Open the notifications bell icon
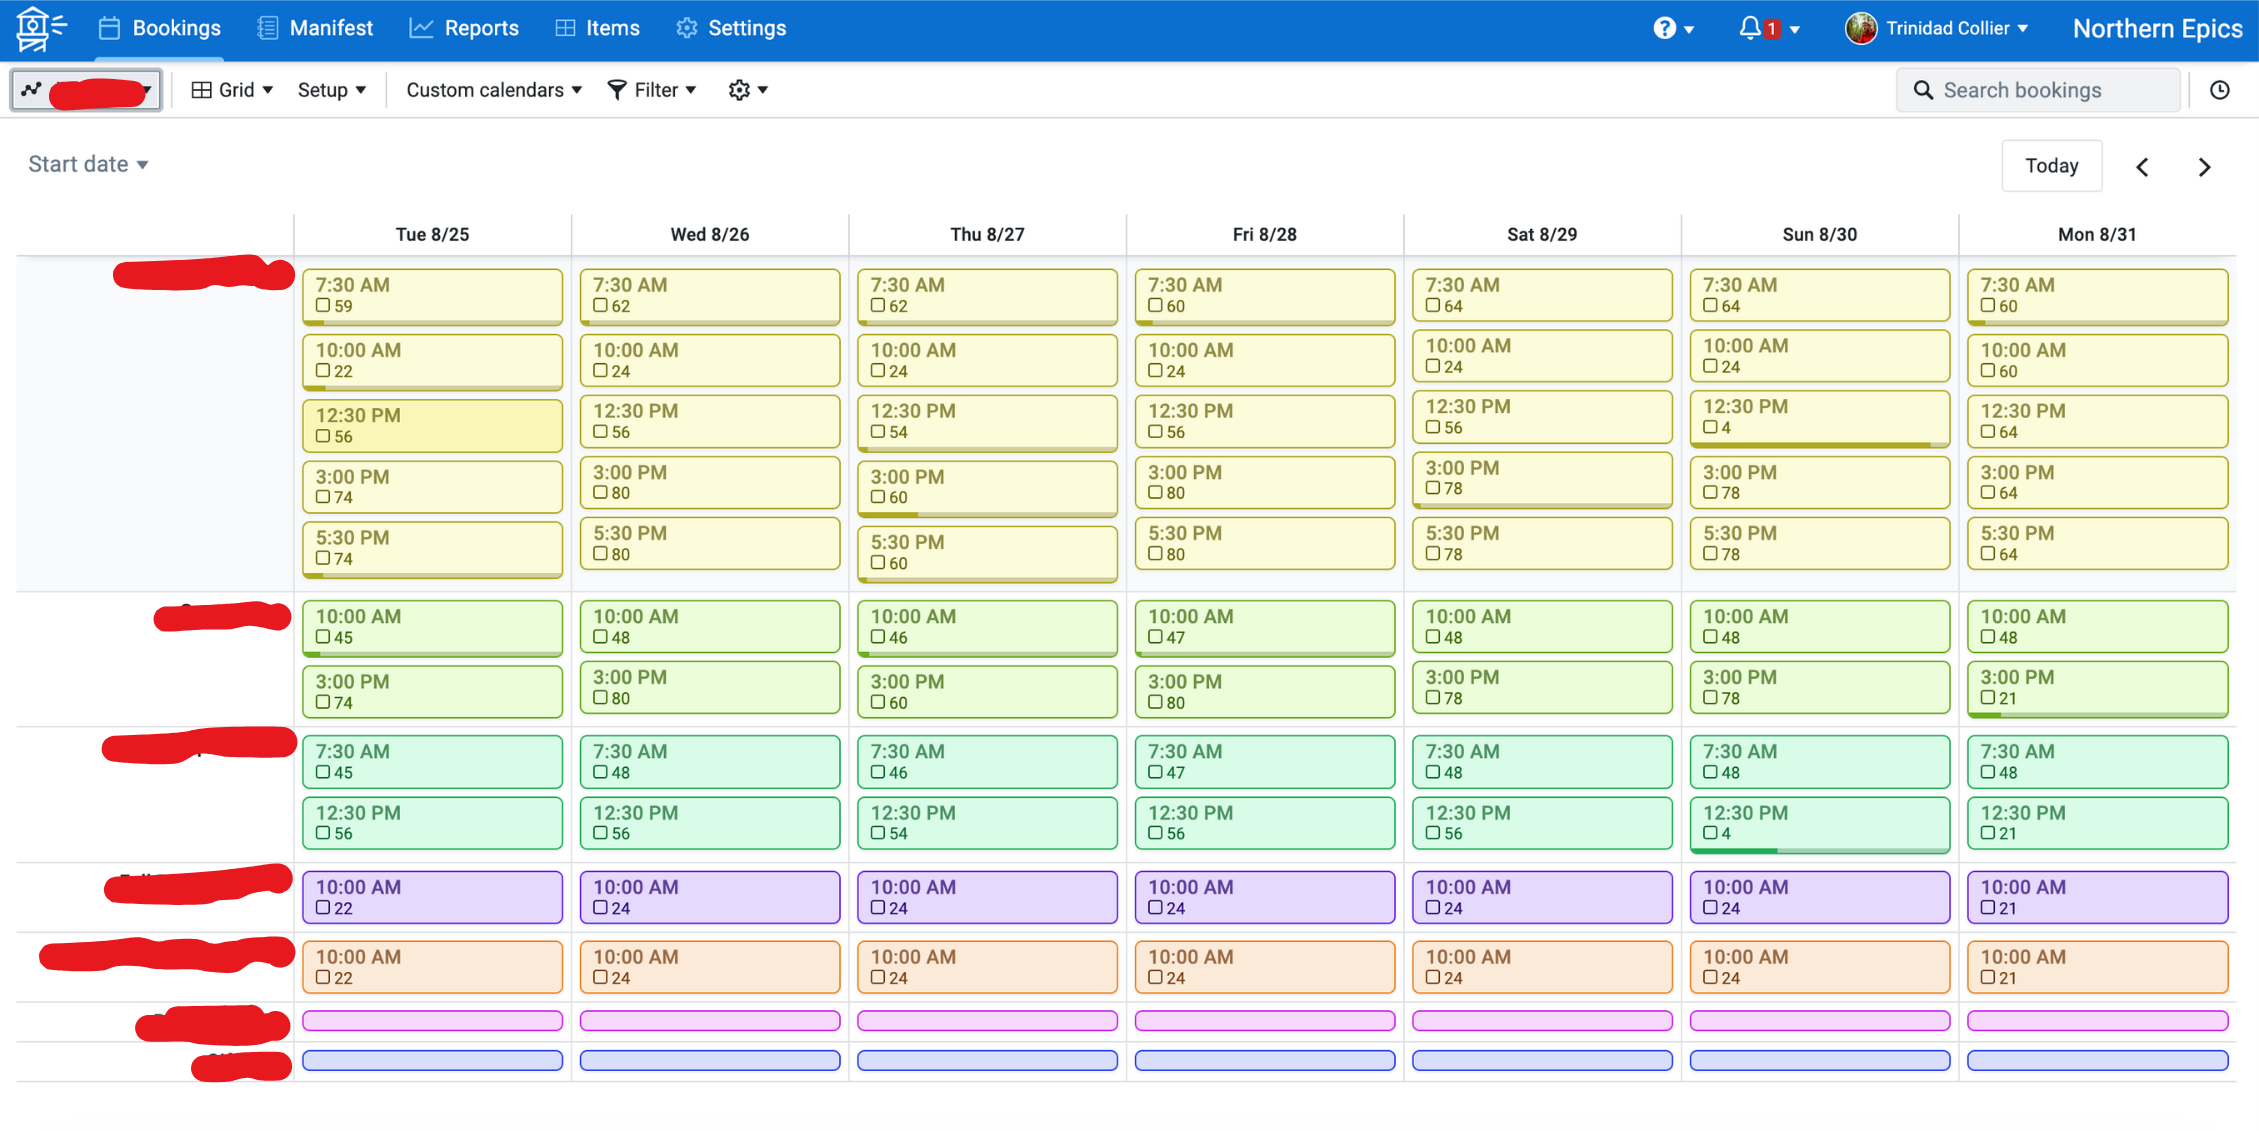 coord(1750,28)
